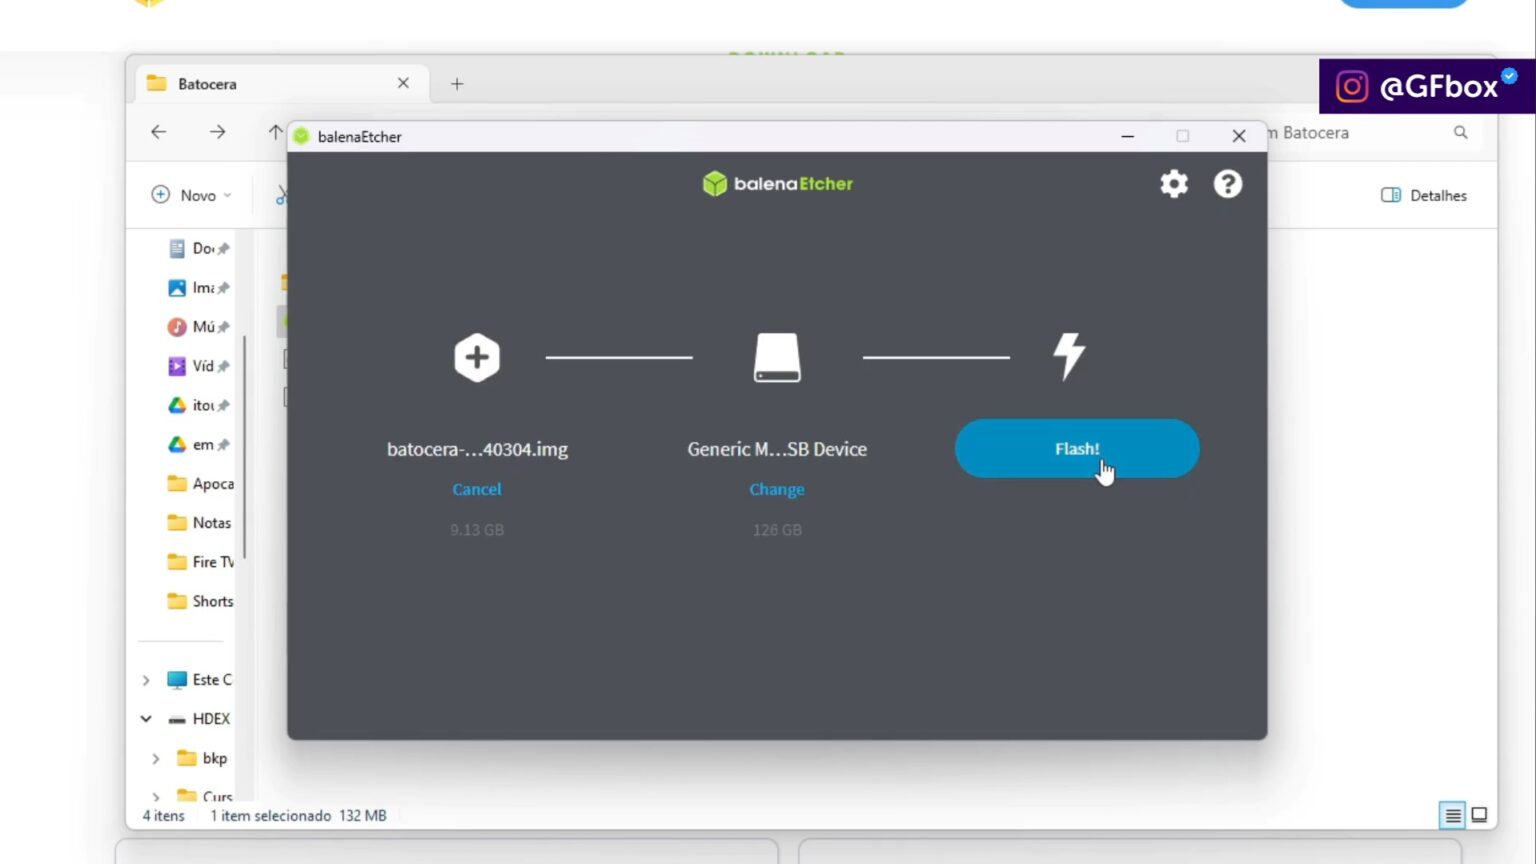Click the search icon in File Explorer
This screenshot has height=864, width=1536.
[1461, 132]
